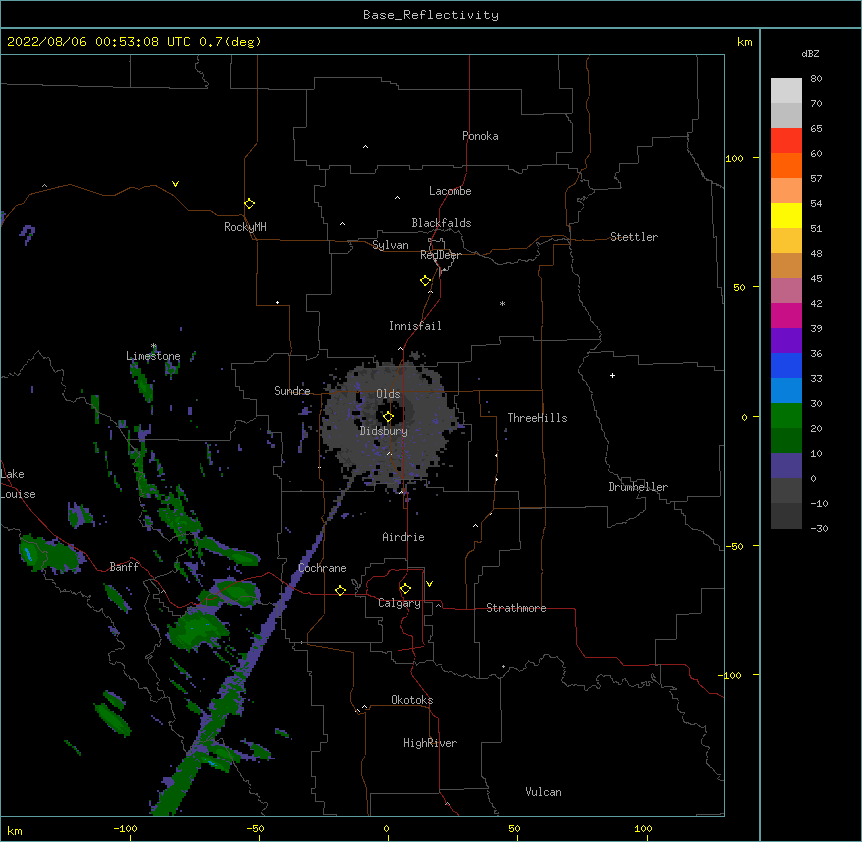Select the yellow diamond marker south of RedDeer

[426, 281]
